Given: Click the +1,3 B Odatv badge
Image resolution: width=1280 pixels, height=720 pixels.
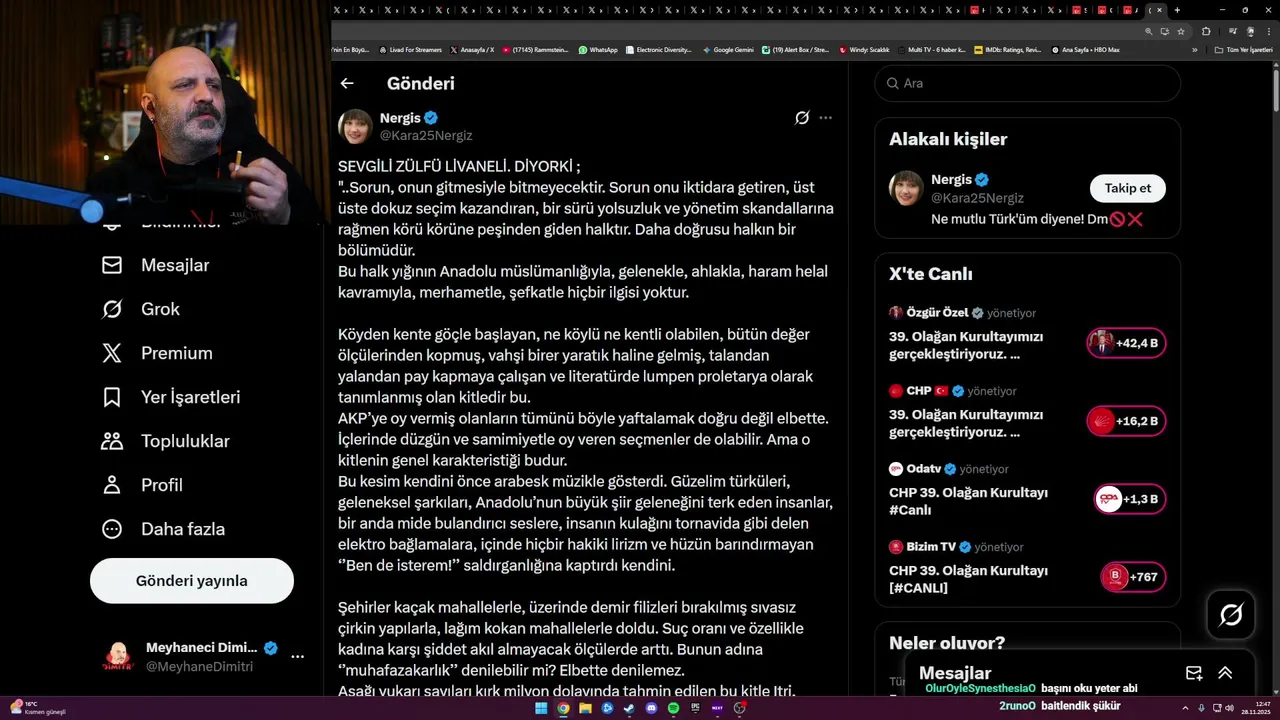Looking at the screenshot, I should 1130,499.
